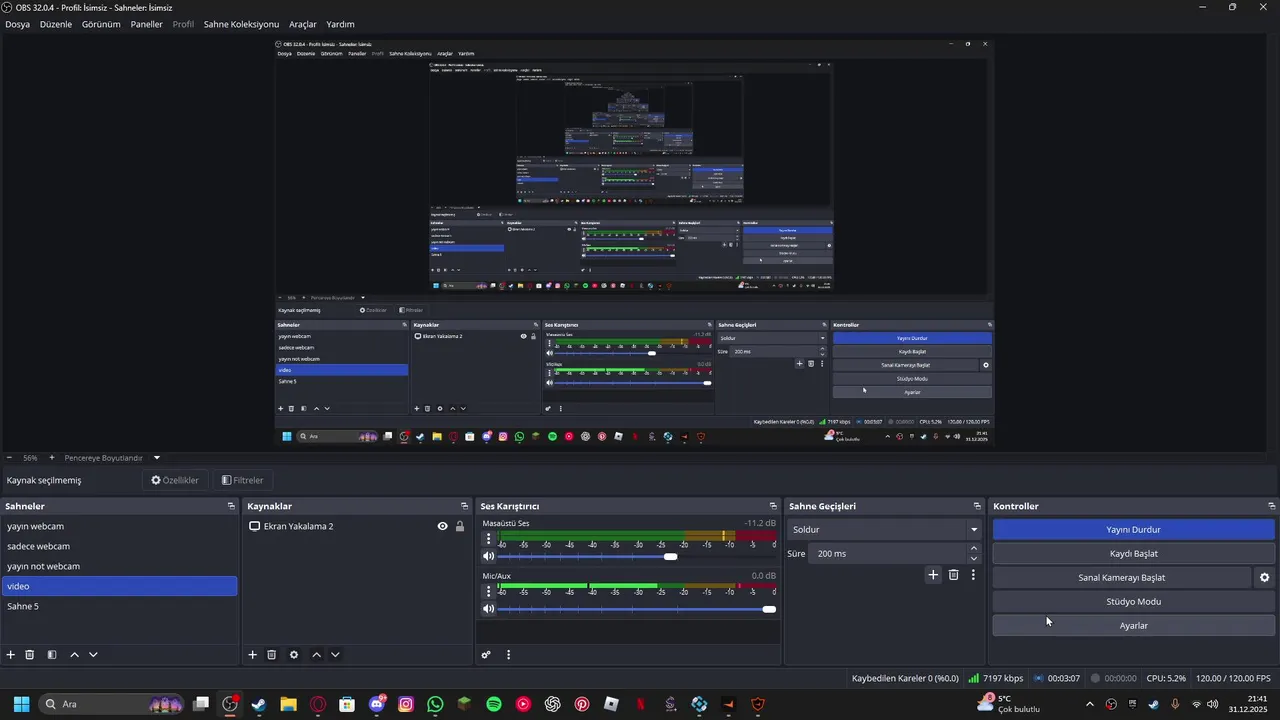This screenshot has height=720, width=1280.
Task: Click Kaydı Başlat to start recording
Action: [x=1133, y=553]
